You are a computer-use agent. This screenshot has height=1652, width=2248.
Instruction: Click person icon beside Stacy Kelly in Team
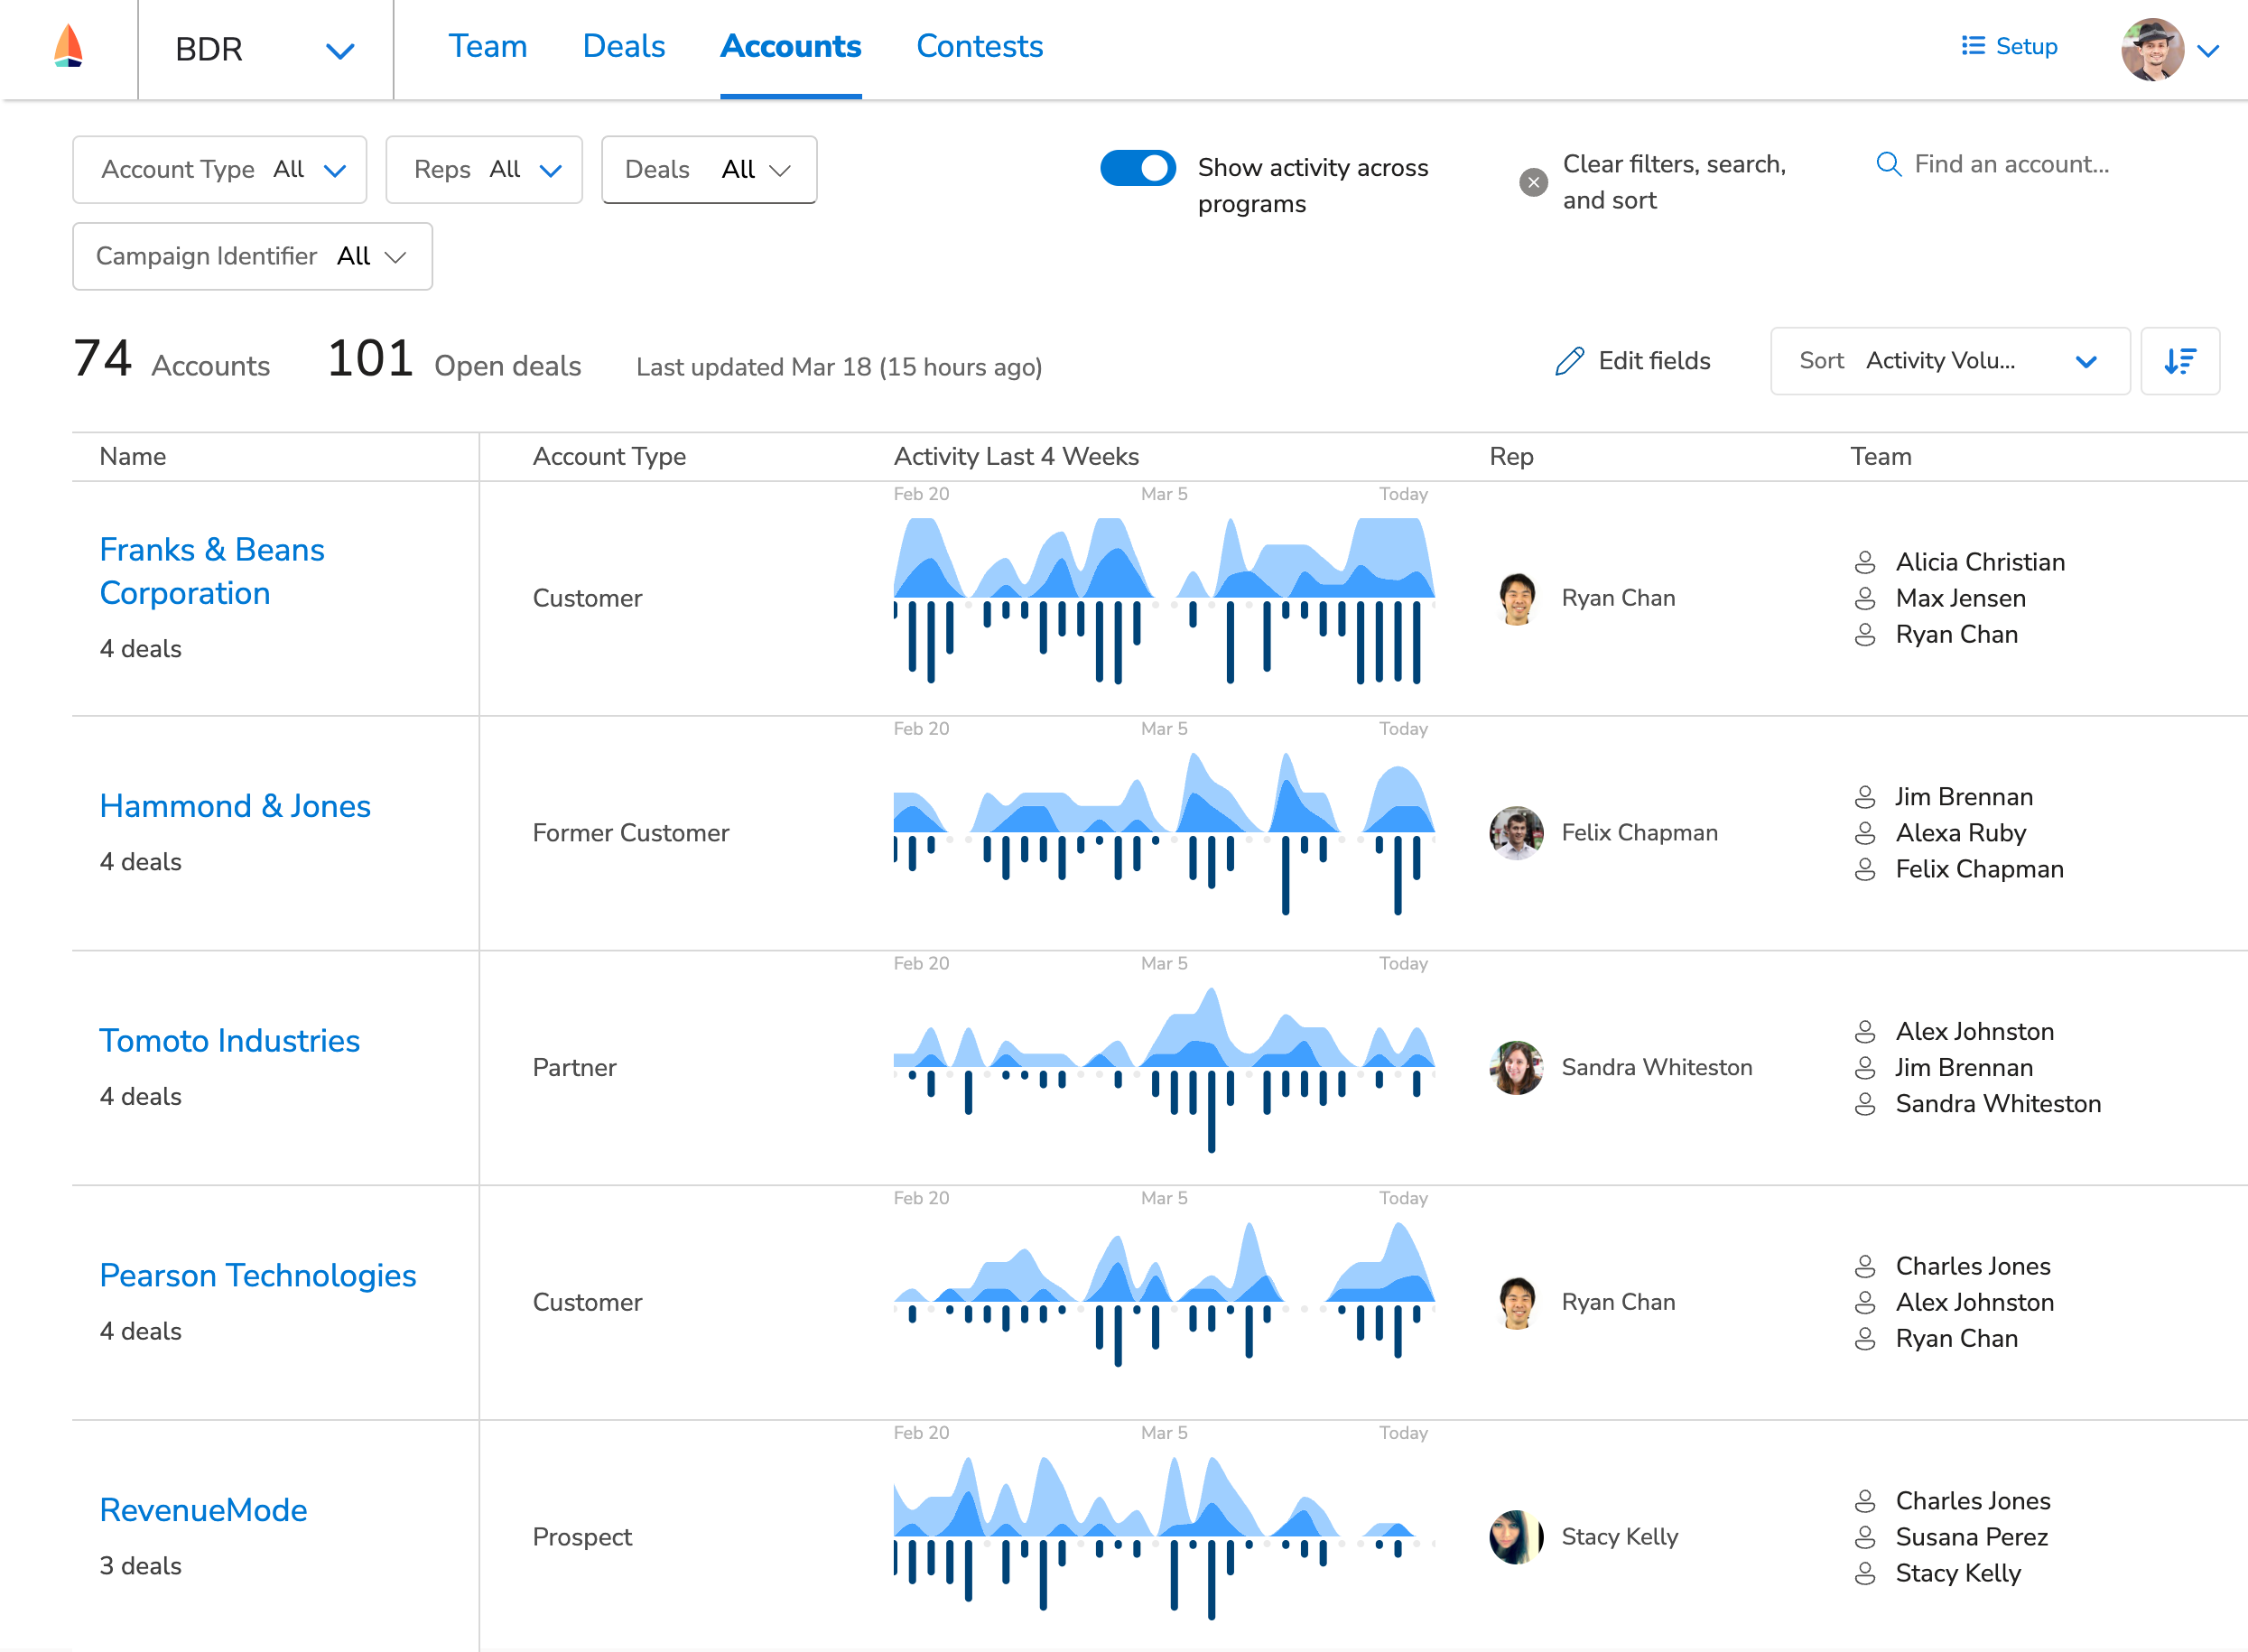1865,1573
